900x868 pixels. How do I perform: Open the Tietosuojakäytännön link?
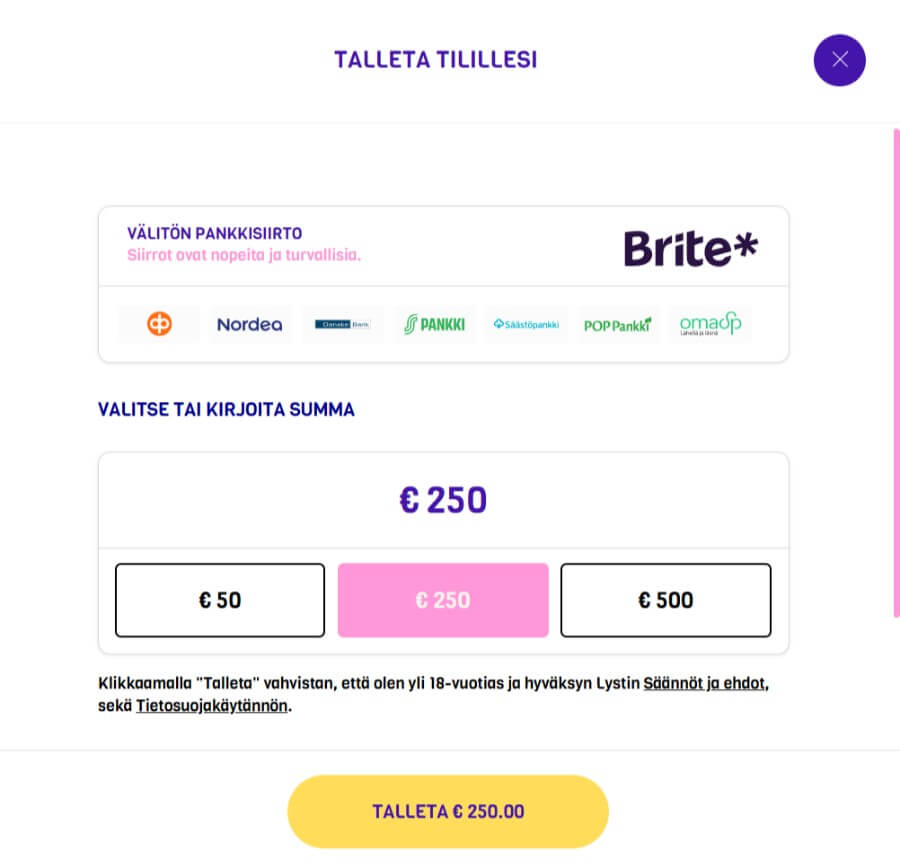coord(211,706)
